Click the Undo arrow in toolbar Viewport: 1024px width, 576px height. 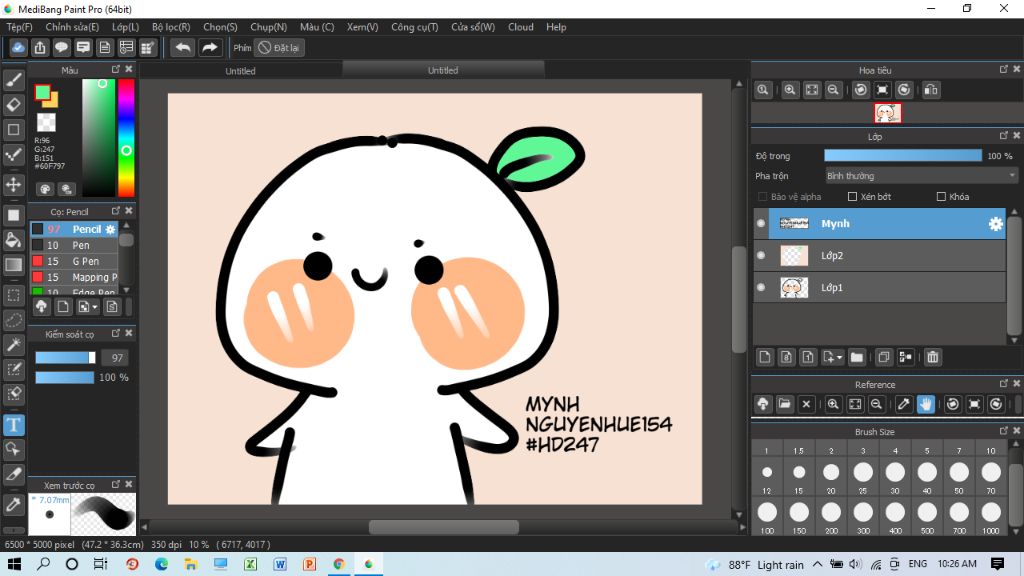point(182,47)
